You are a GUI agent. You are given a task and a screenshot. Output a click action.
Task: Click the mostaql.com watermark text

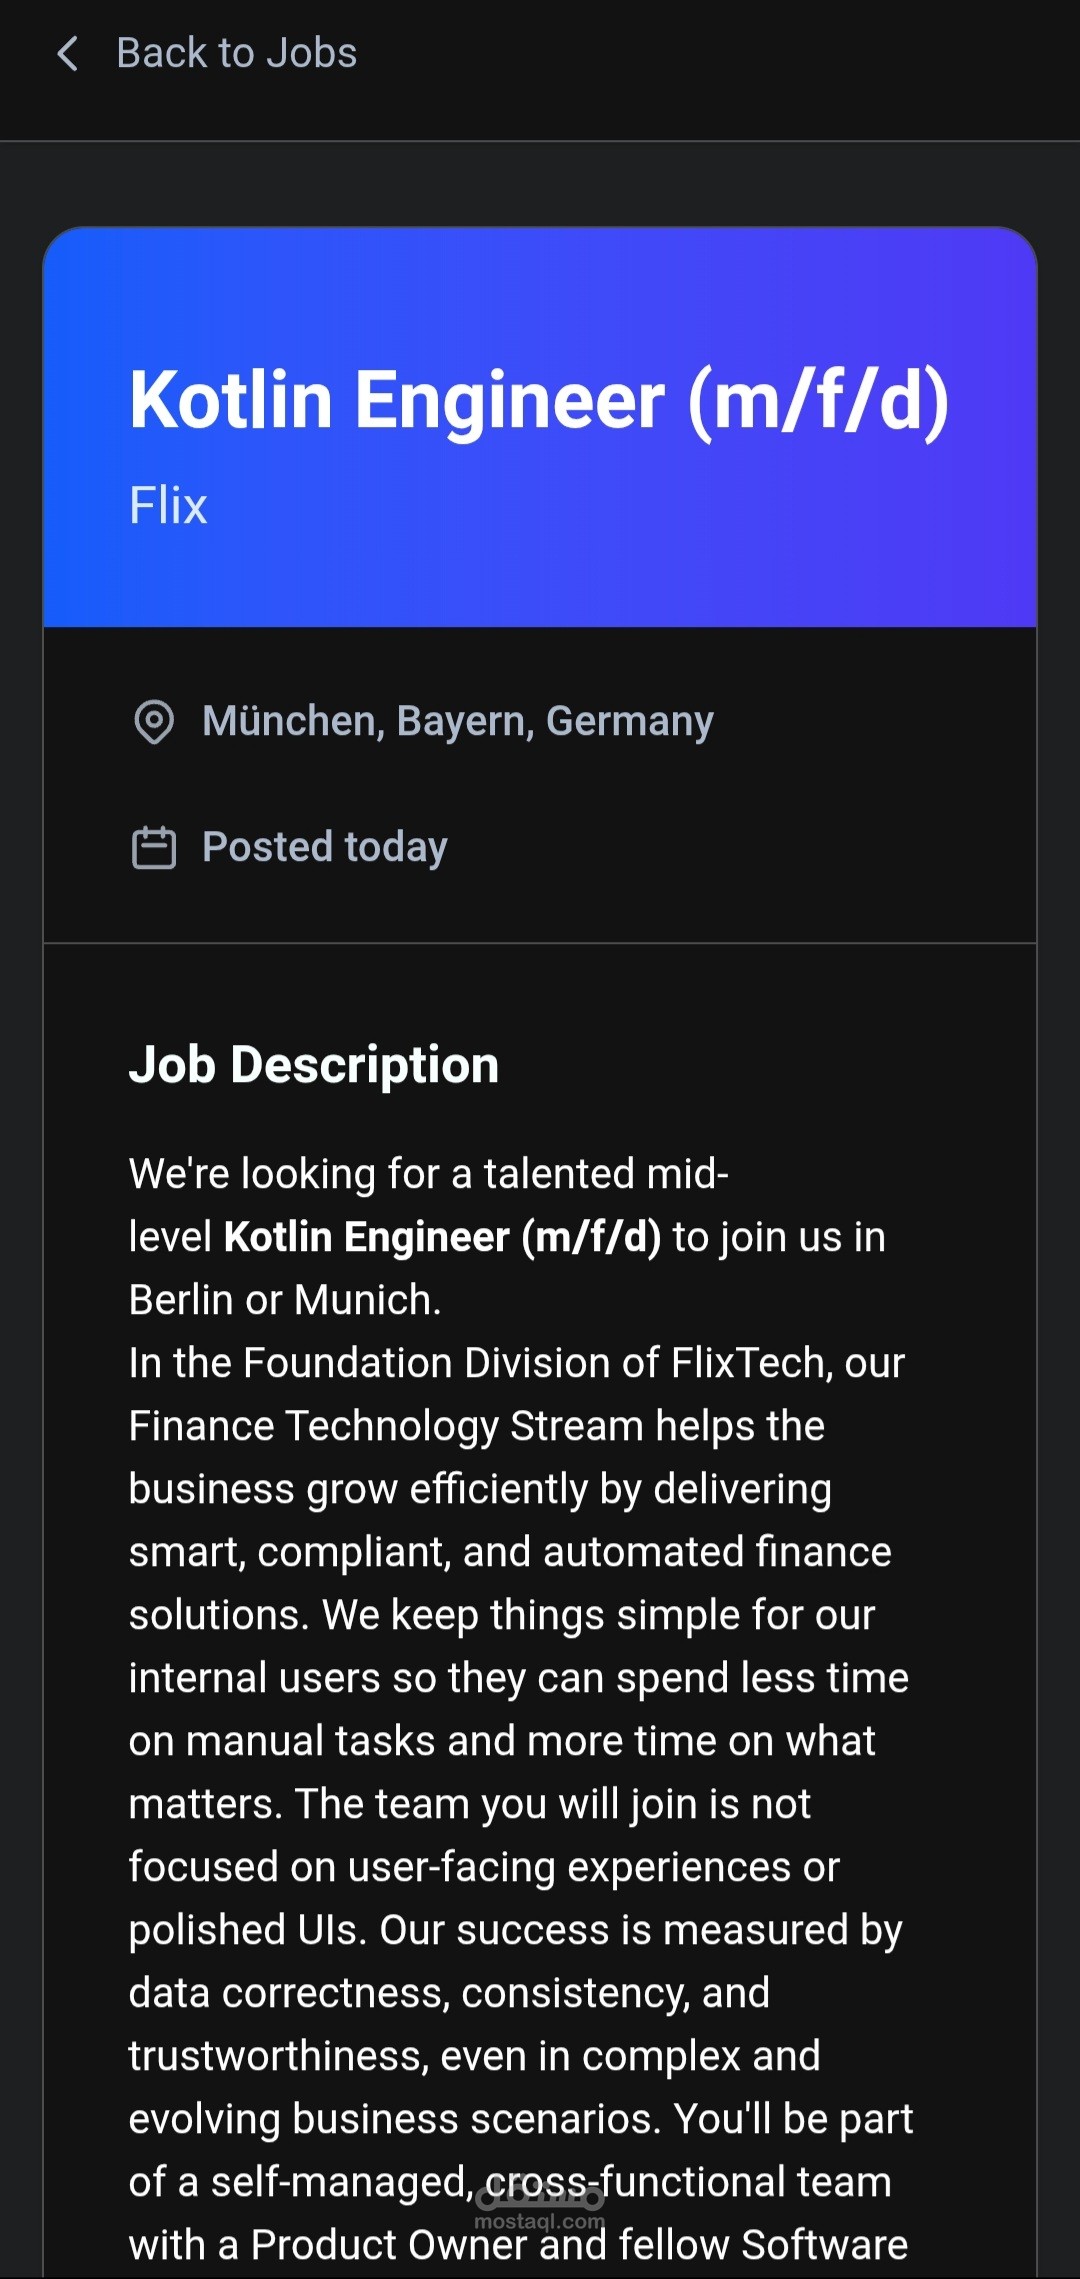point(540,2222)
